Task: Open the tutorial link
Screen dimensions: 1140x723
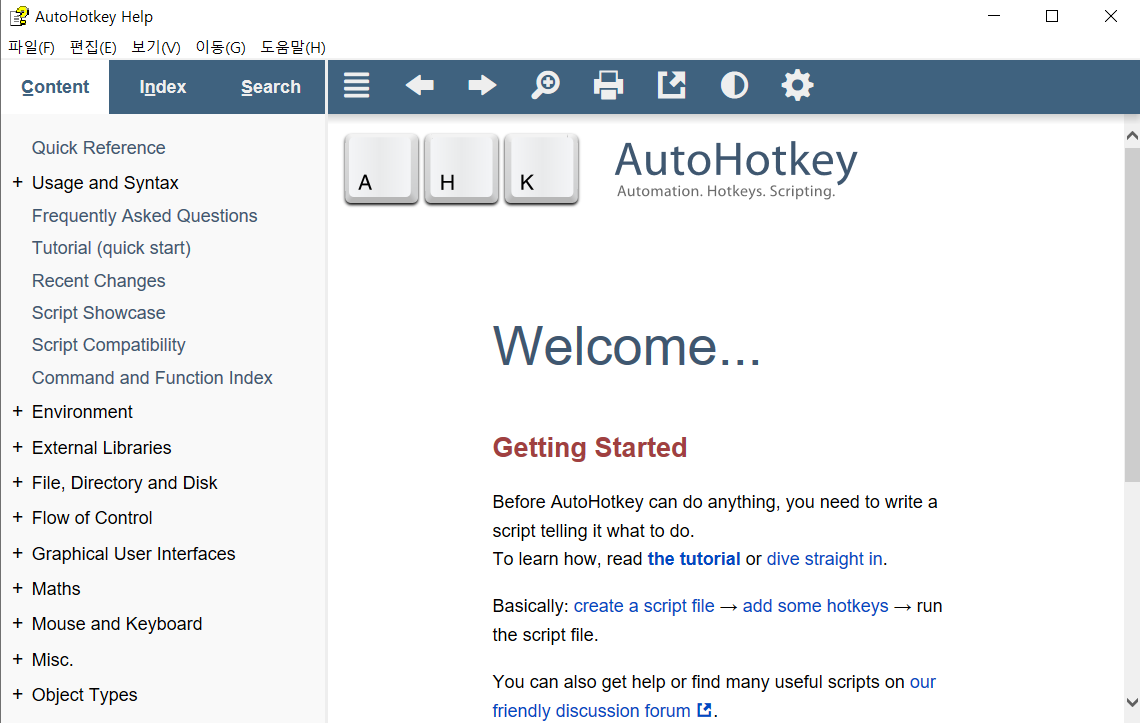Action: pos(694,559)
